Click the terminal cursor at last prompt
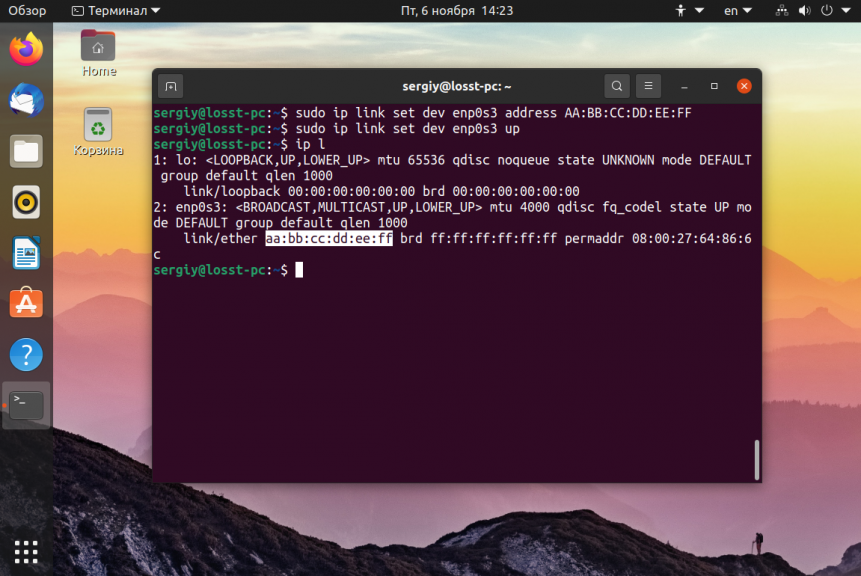The height and width of the screenshot is (576, 861). coord(299,270)
